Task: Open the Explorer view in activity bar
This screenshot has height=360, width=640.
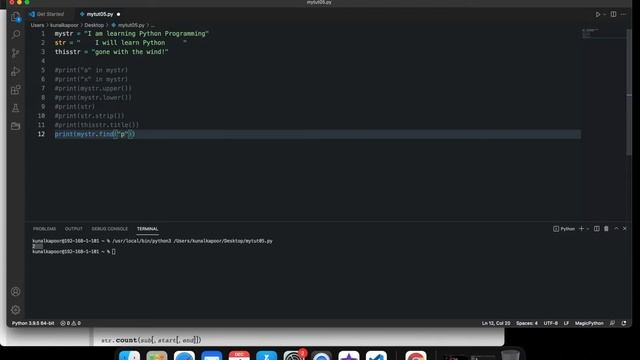Action: point(16,17)
